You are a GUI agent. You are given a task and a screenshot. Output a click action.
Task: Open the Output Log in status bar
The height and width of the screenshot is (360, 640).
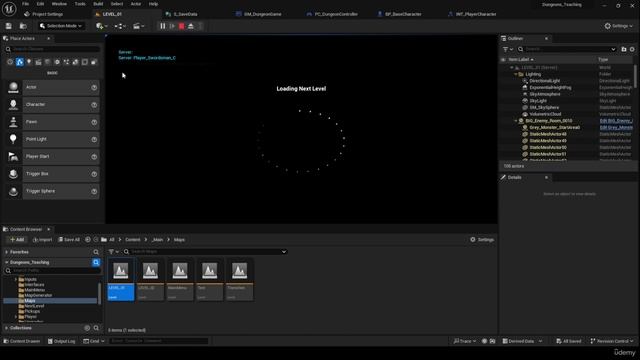tap(62, 341)
